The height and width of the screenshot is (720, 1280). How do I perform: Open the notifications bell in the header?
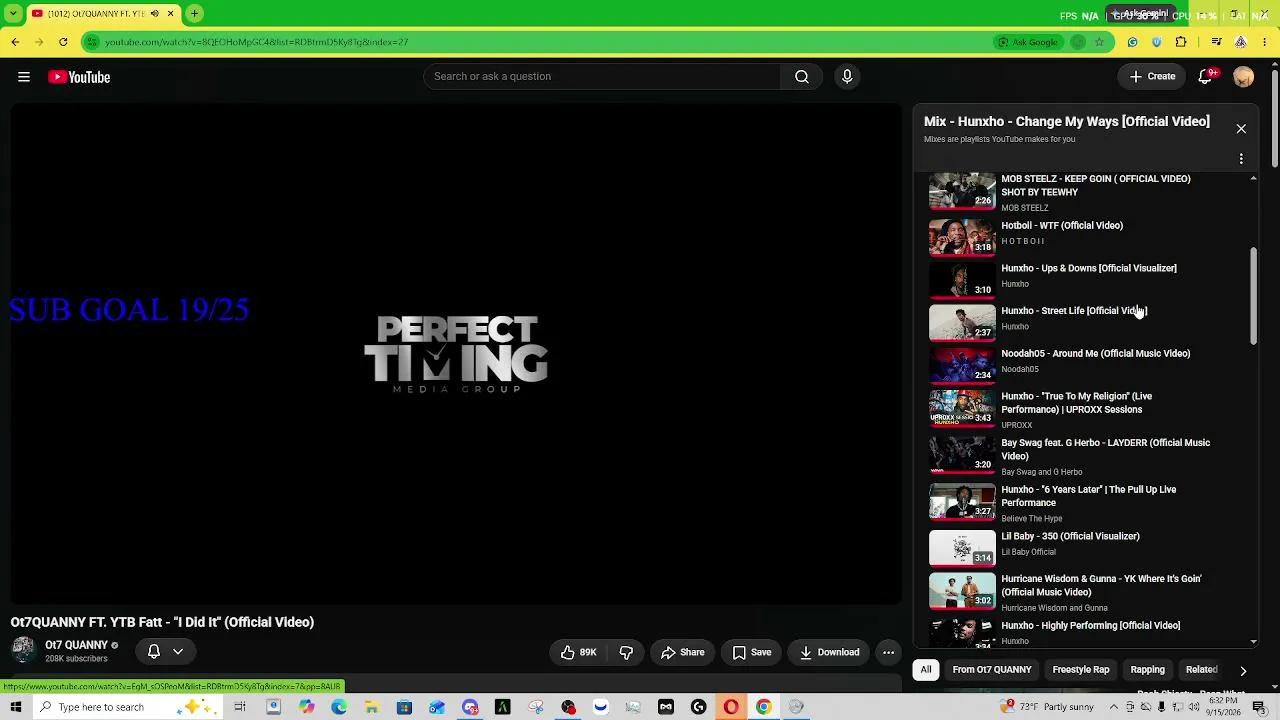(1205, 77)
